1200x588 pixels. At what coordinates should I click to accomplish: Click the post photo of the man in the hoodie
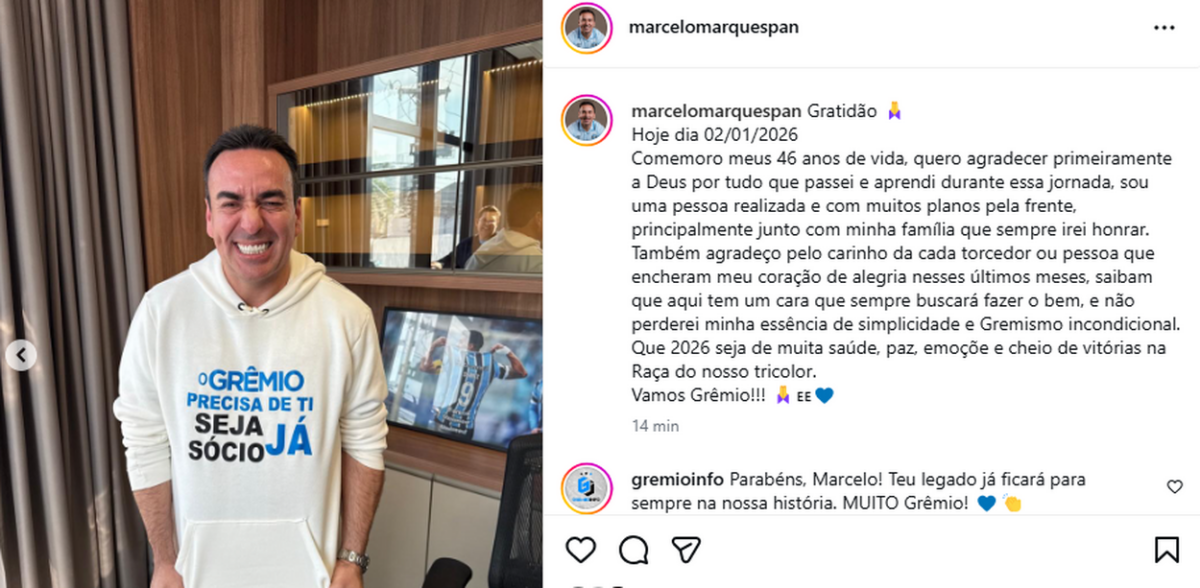(271, 294)
